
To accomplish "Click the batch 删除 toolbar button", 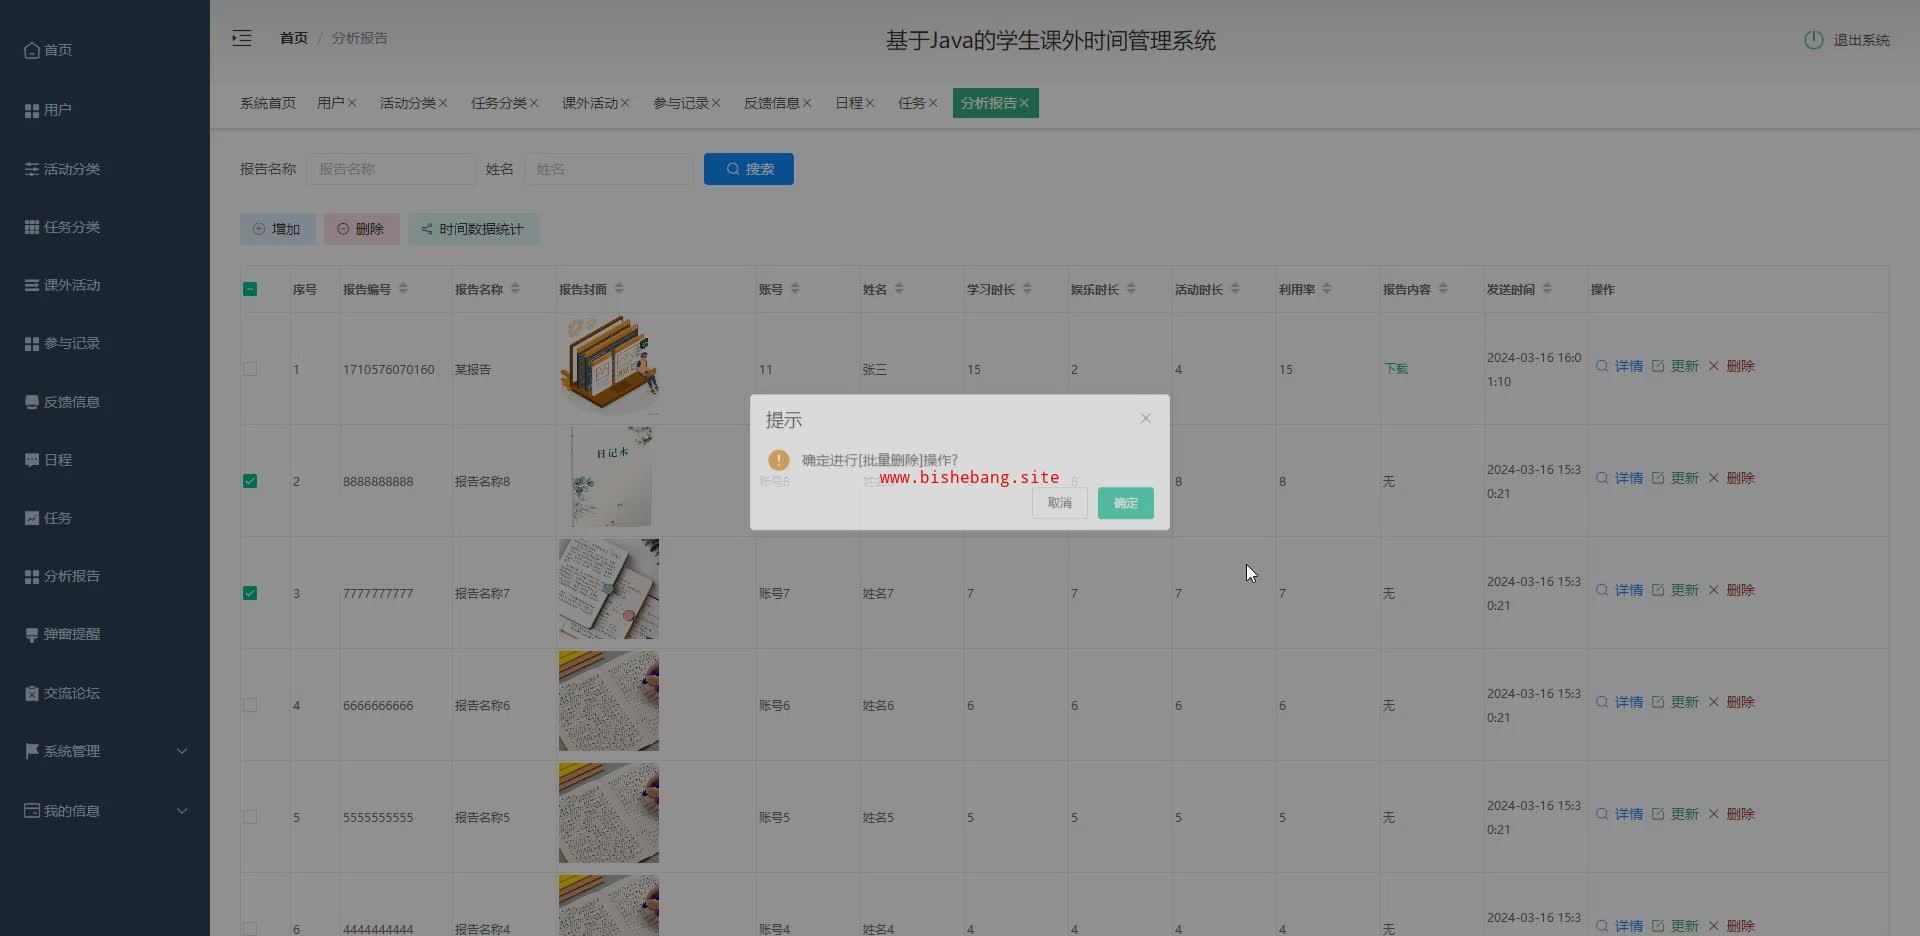I will click(361, 229).
